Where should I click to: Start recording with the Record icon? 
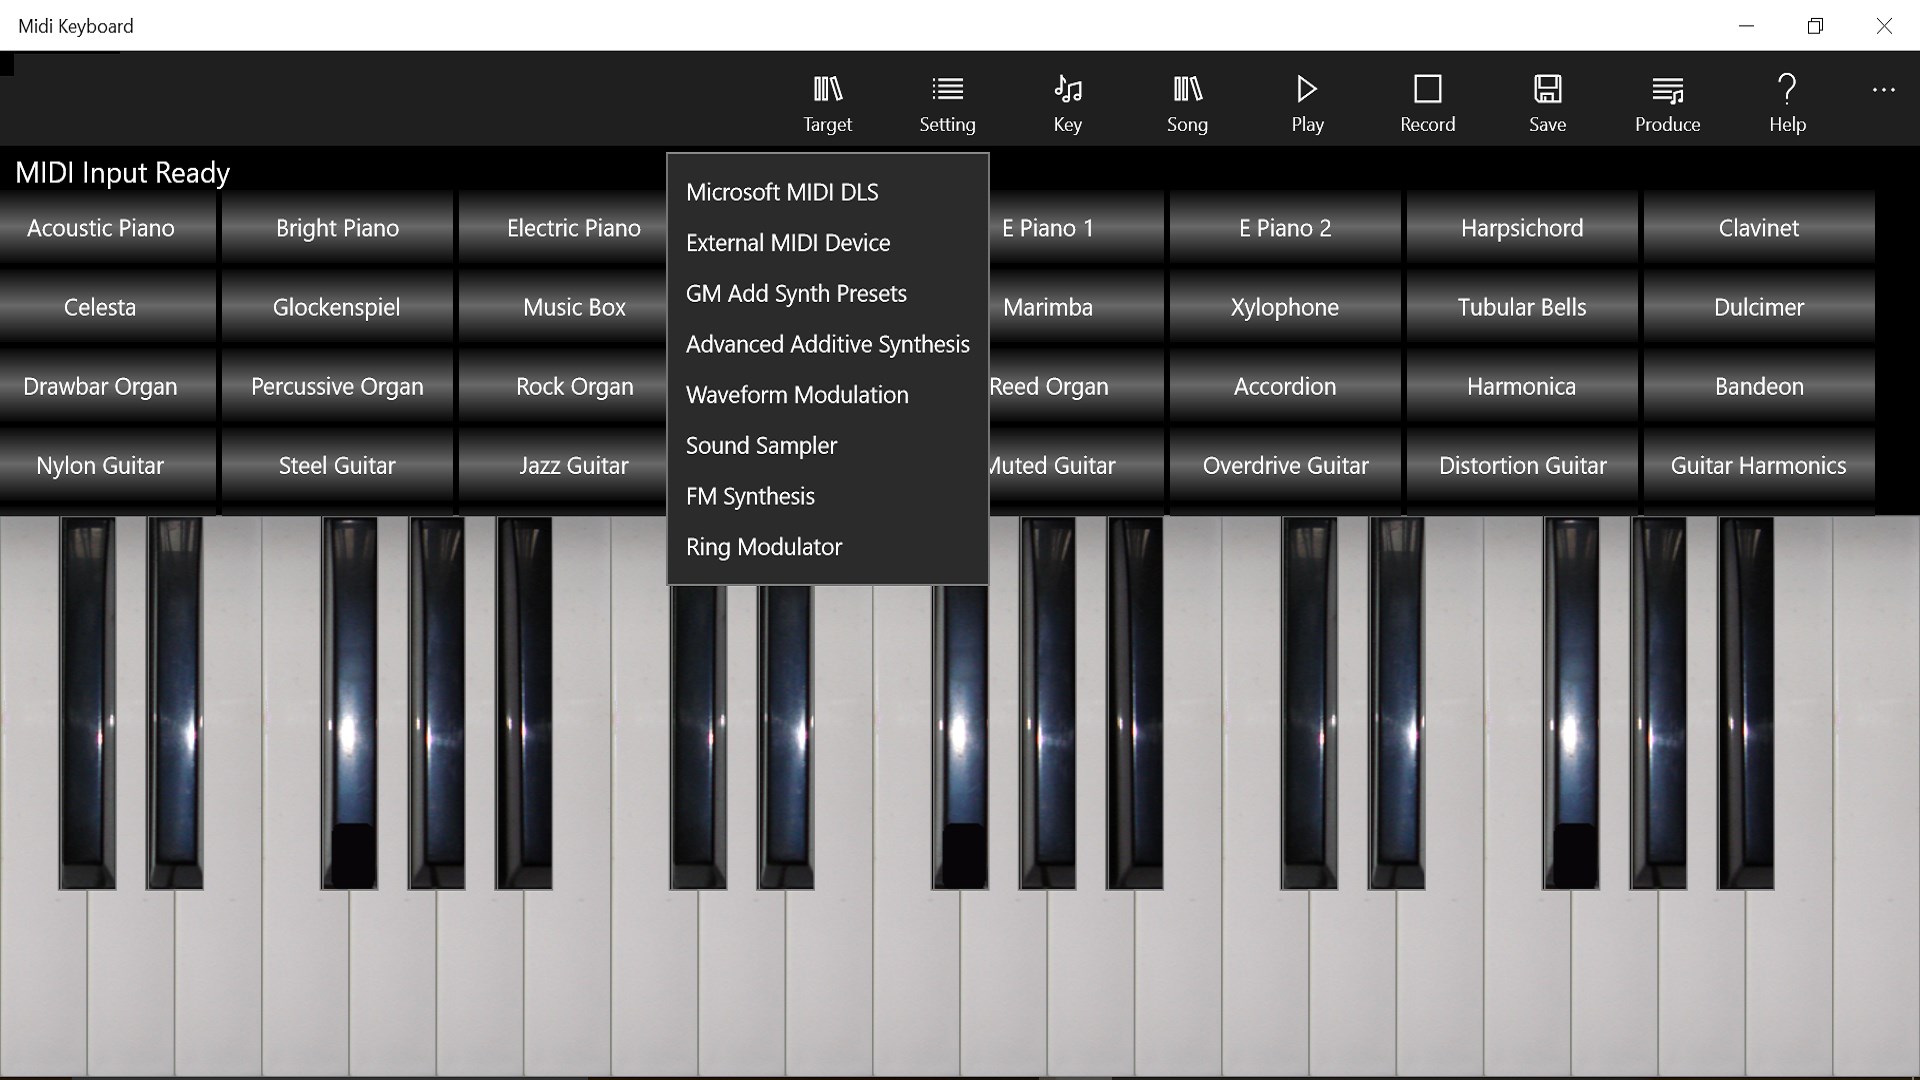(x=1427, y=90)
